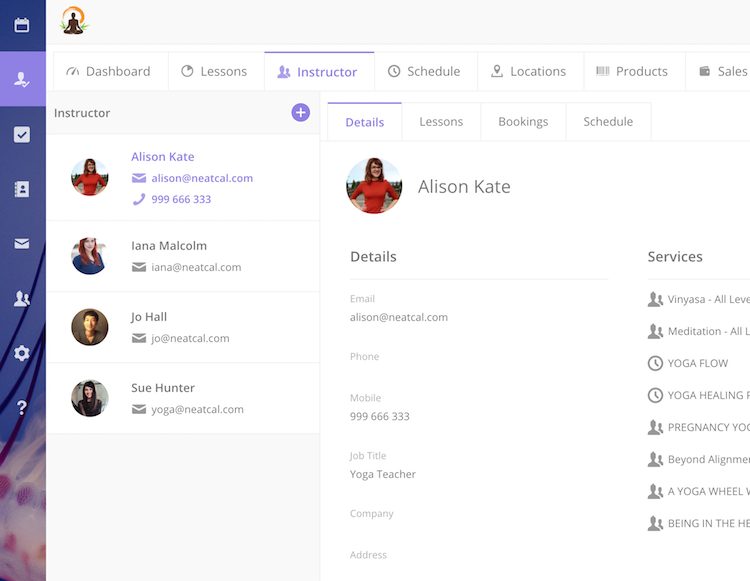Open the checkmark tasks icon in sidebar
750x581 pixels.
tap(22, 134)
